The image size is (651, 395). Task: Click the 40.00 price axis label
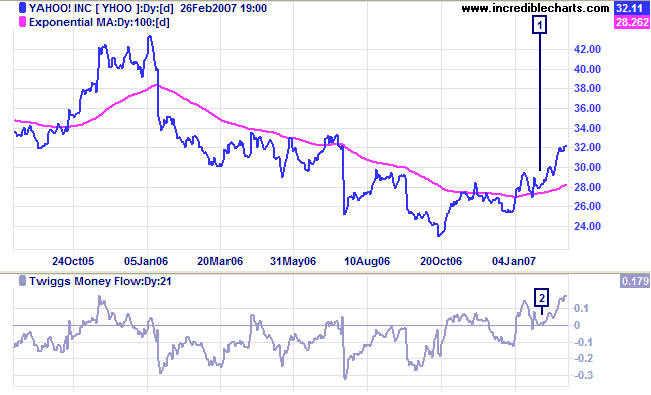pyautogui.click(x=587, y=69)
